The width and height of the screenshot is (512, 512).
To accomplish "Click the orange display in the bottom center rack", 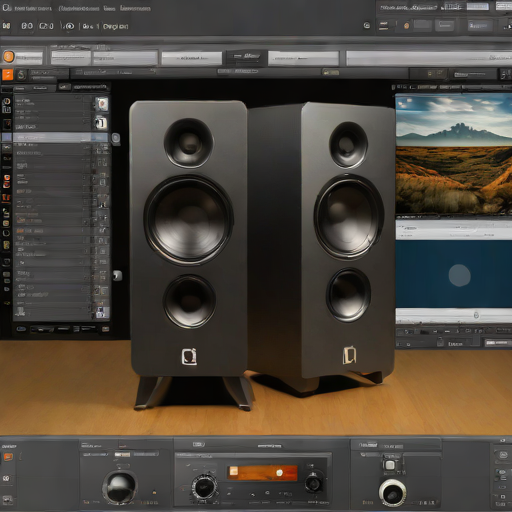I will click(x=262, y=472).
